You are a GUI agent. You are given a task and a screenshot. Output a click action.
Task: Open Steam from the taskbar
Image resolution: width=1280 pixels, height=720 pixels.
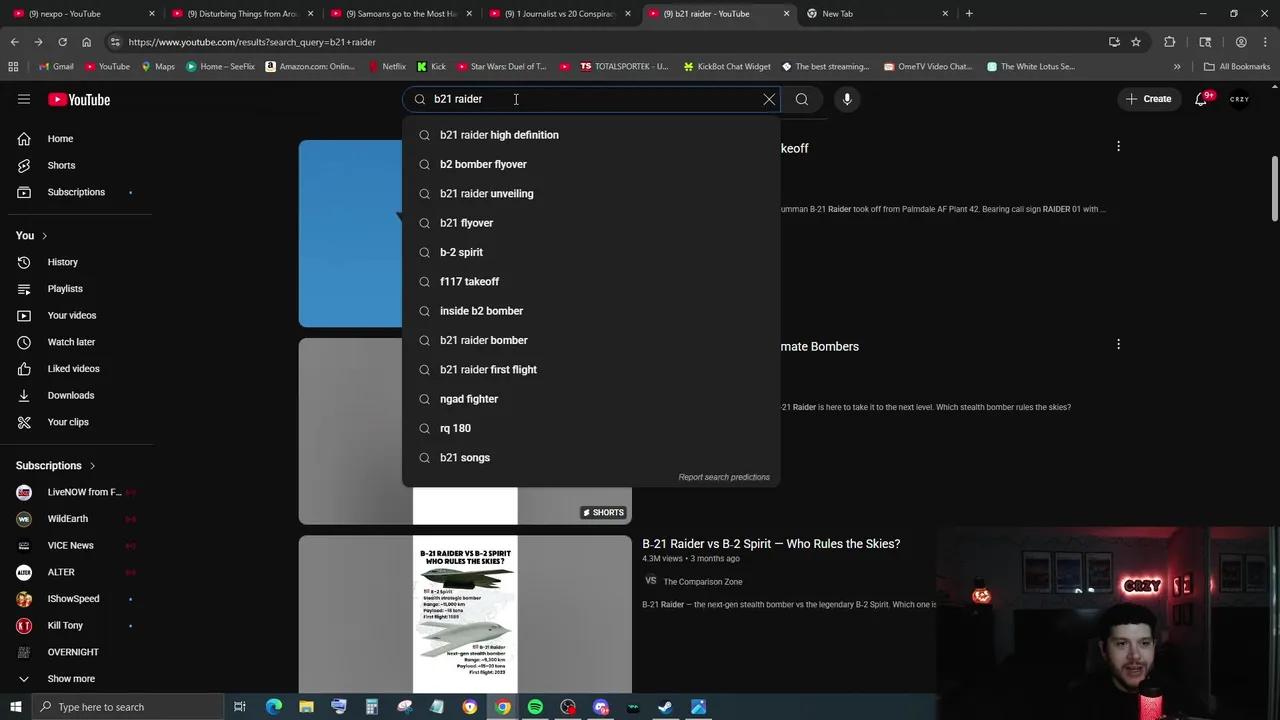point(665,707)
